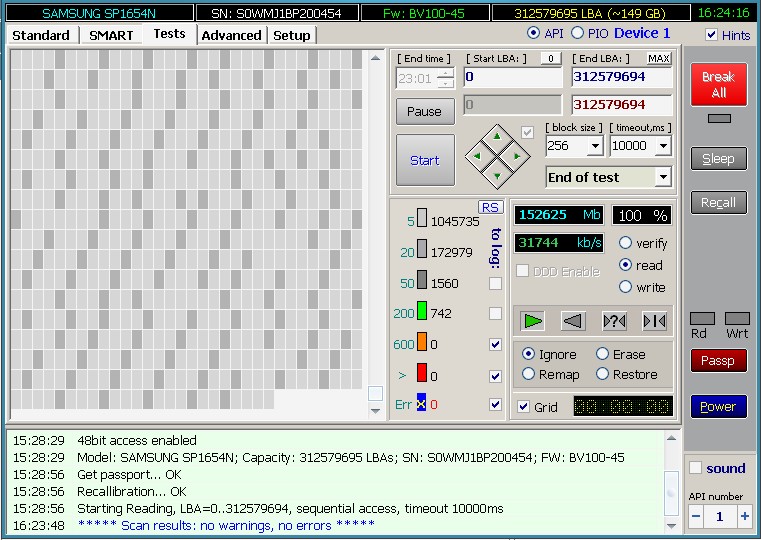
Task: Choose the Remap error action
Action: click(x=528, y=374)
